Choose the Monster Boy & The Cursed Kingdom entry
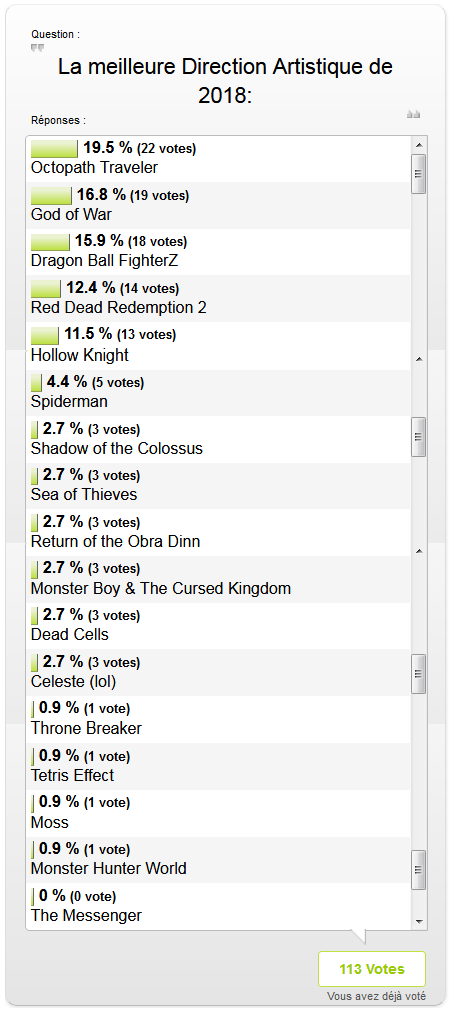This screenshot has width=454, height=1022. pos(218,579)
